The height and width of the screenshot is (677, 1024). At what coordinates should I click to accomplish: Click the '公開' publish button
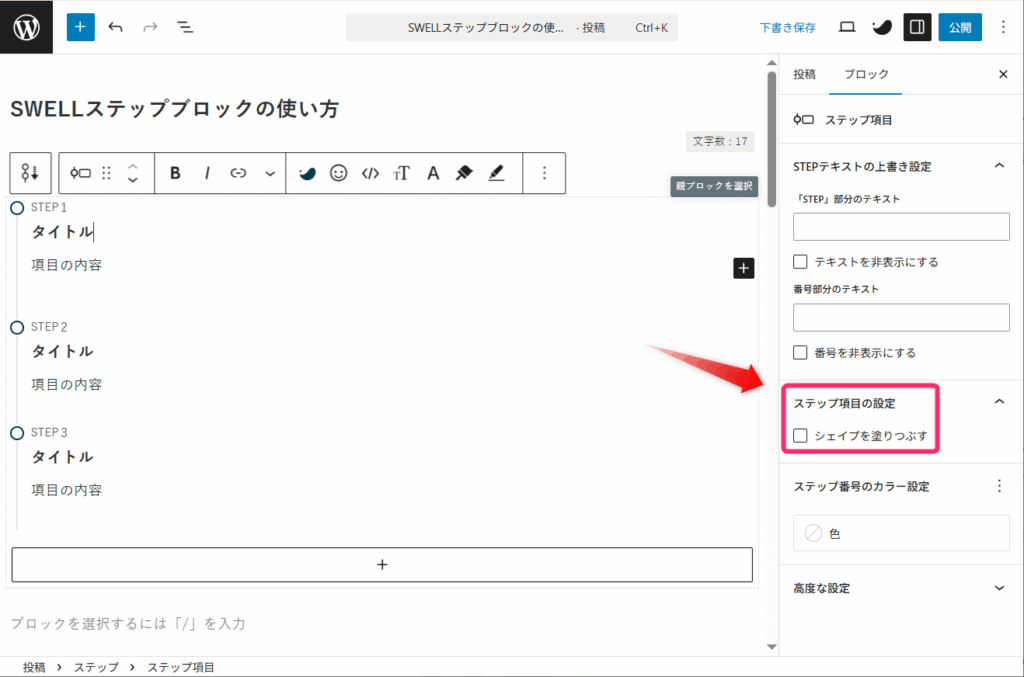[959, 27]
